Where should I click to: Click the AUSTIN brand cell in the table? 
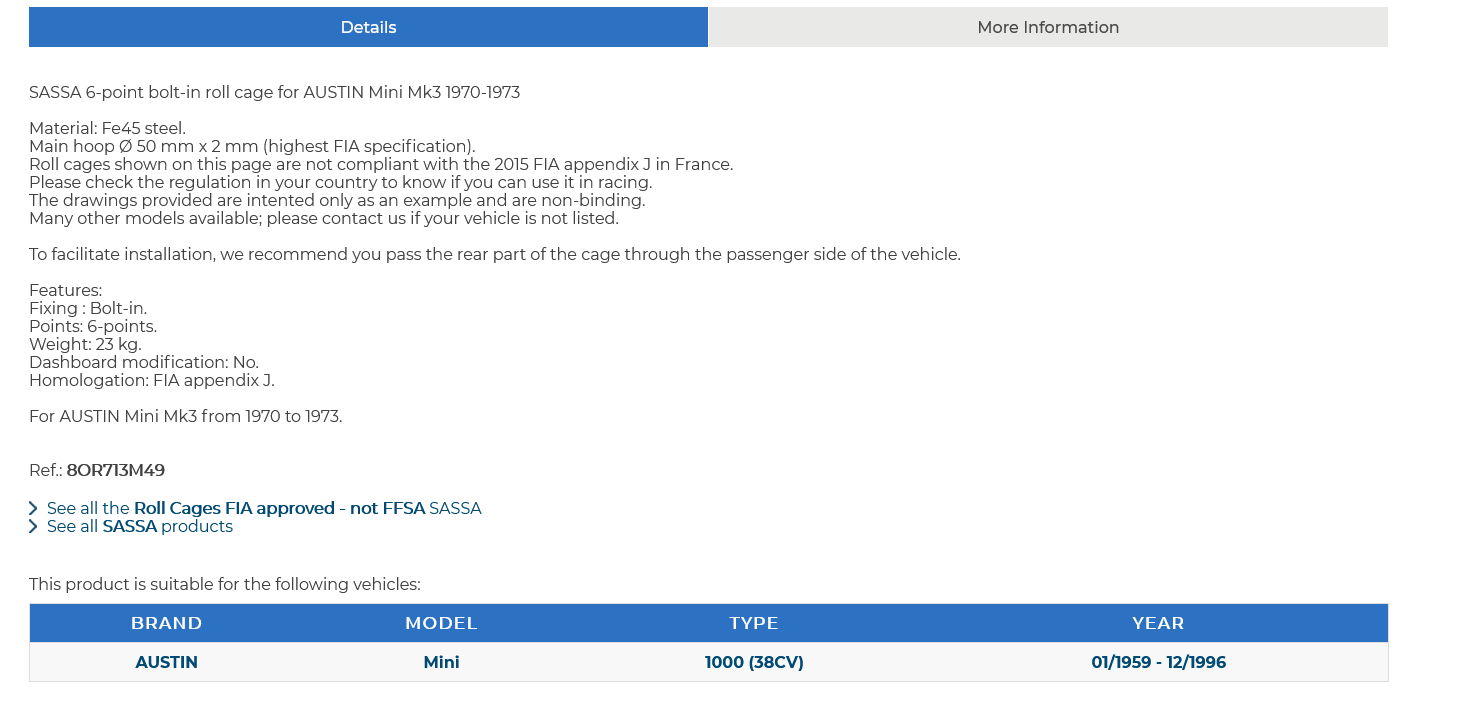167,662
